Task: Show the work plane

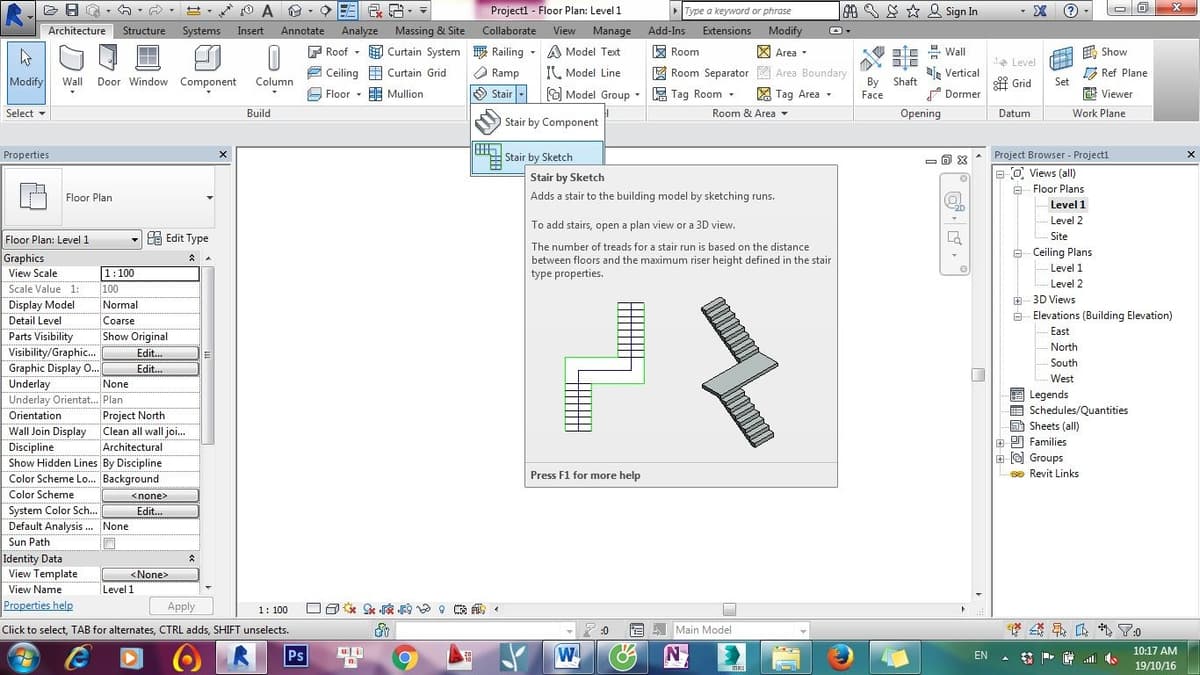Action: click(1105, 52)
